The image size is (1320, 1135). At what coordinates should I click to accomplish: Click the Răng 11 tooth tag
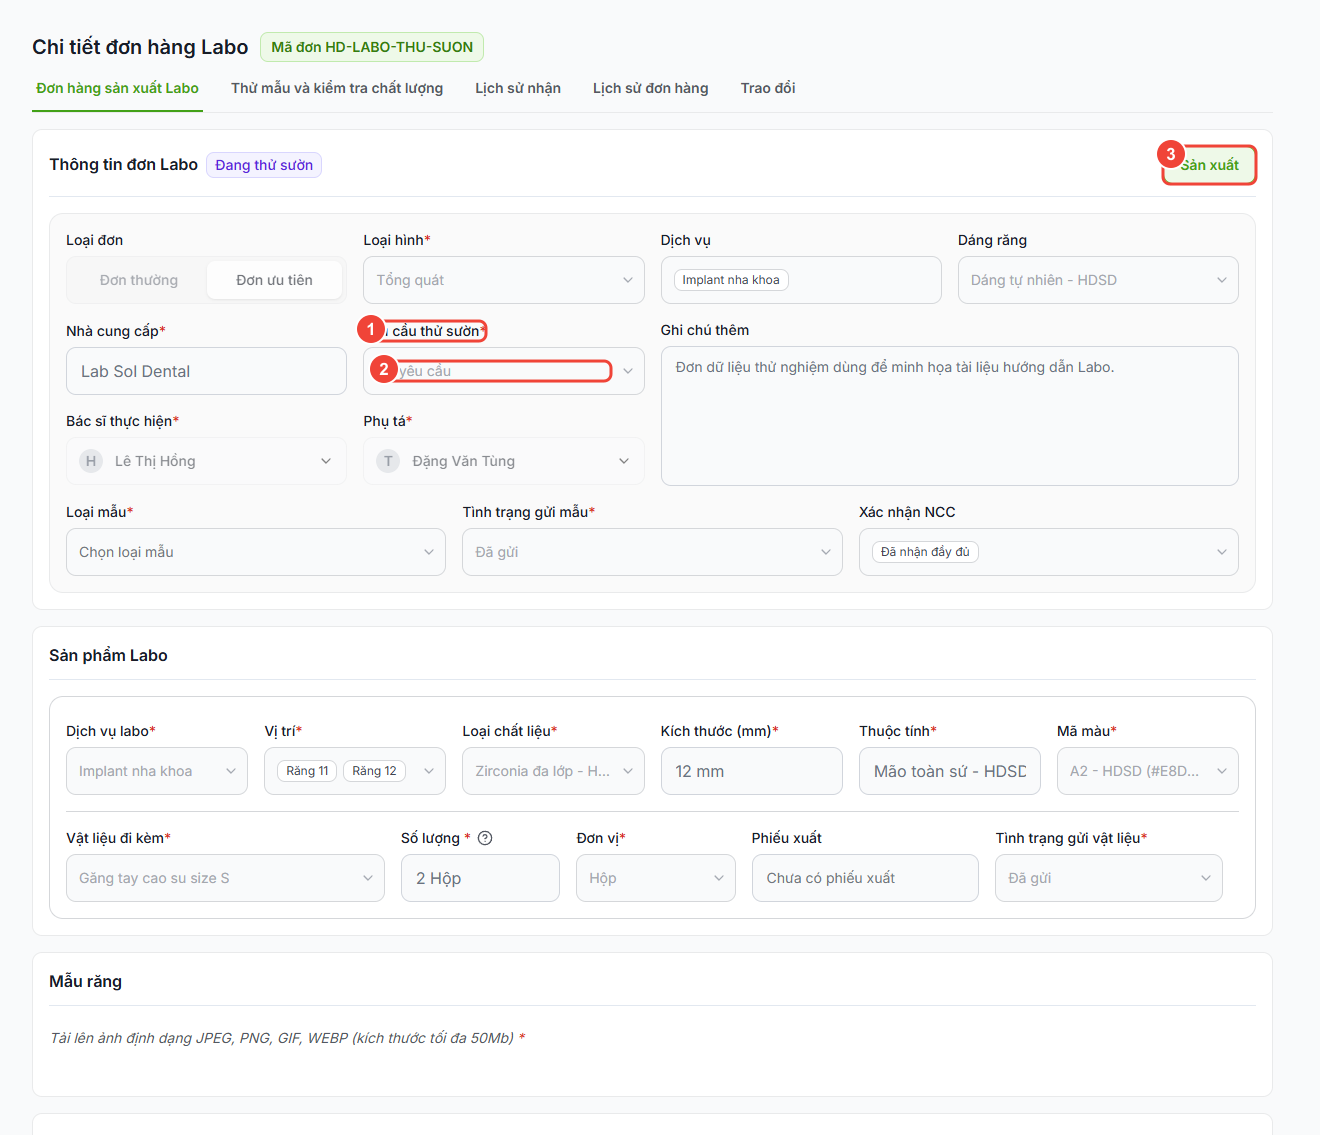tap(307, 771)
